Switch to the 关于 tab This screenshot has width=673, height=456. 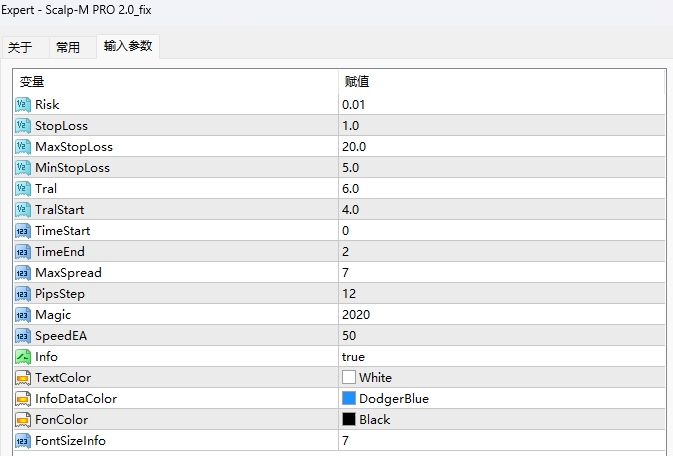tap(20, 48)
